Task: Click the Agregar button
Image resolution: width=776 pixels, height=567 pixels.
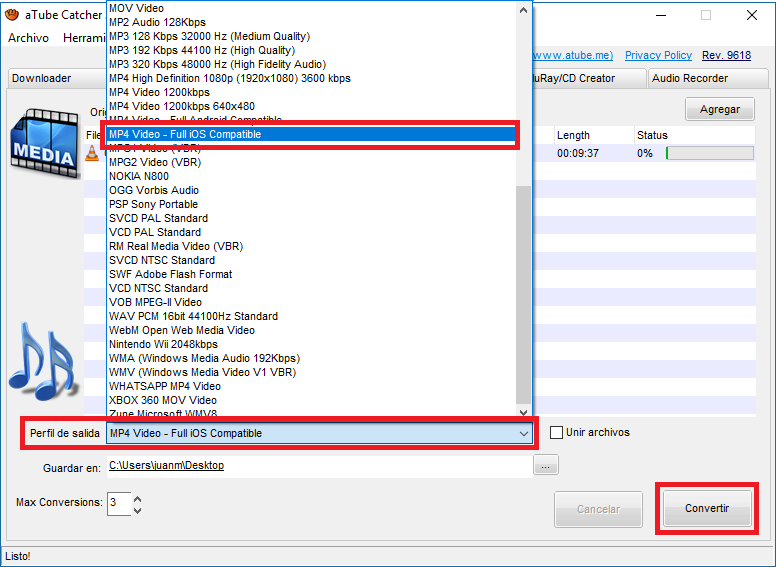Action: click(x=720, y=109)
